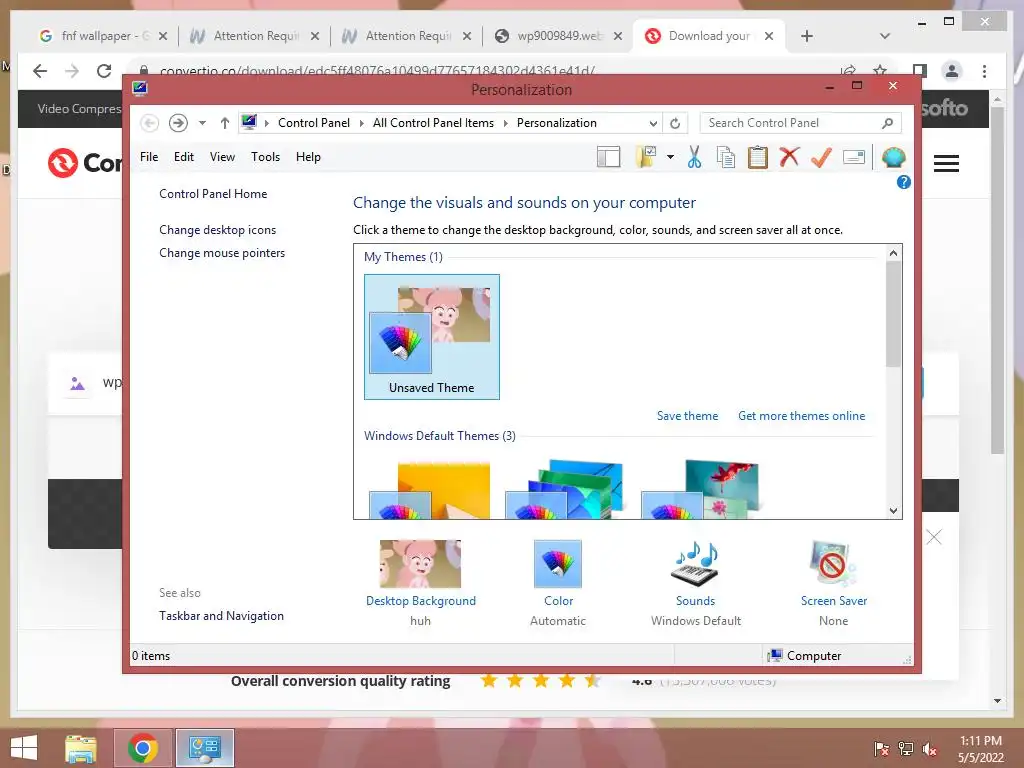Click the orange checkmark Properties icon
The width and height of the screenshot is (1024, 768).
[x=822, y=157]
